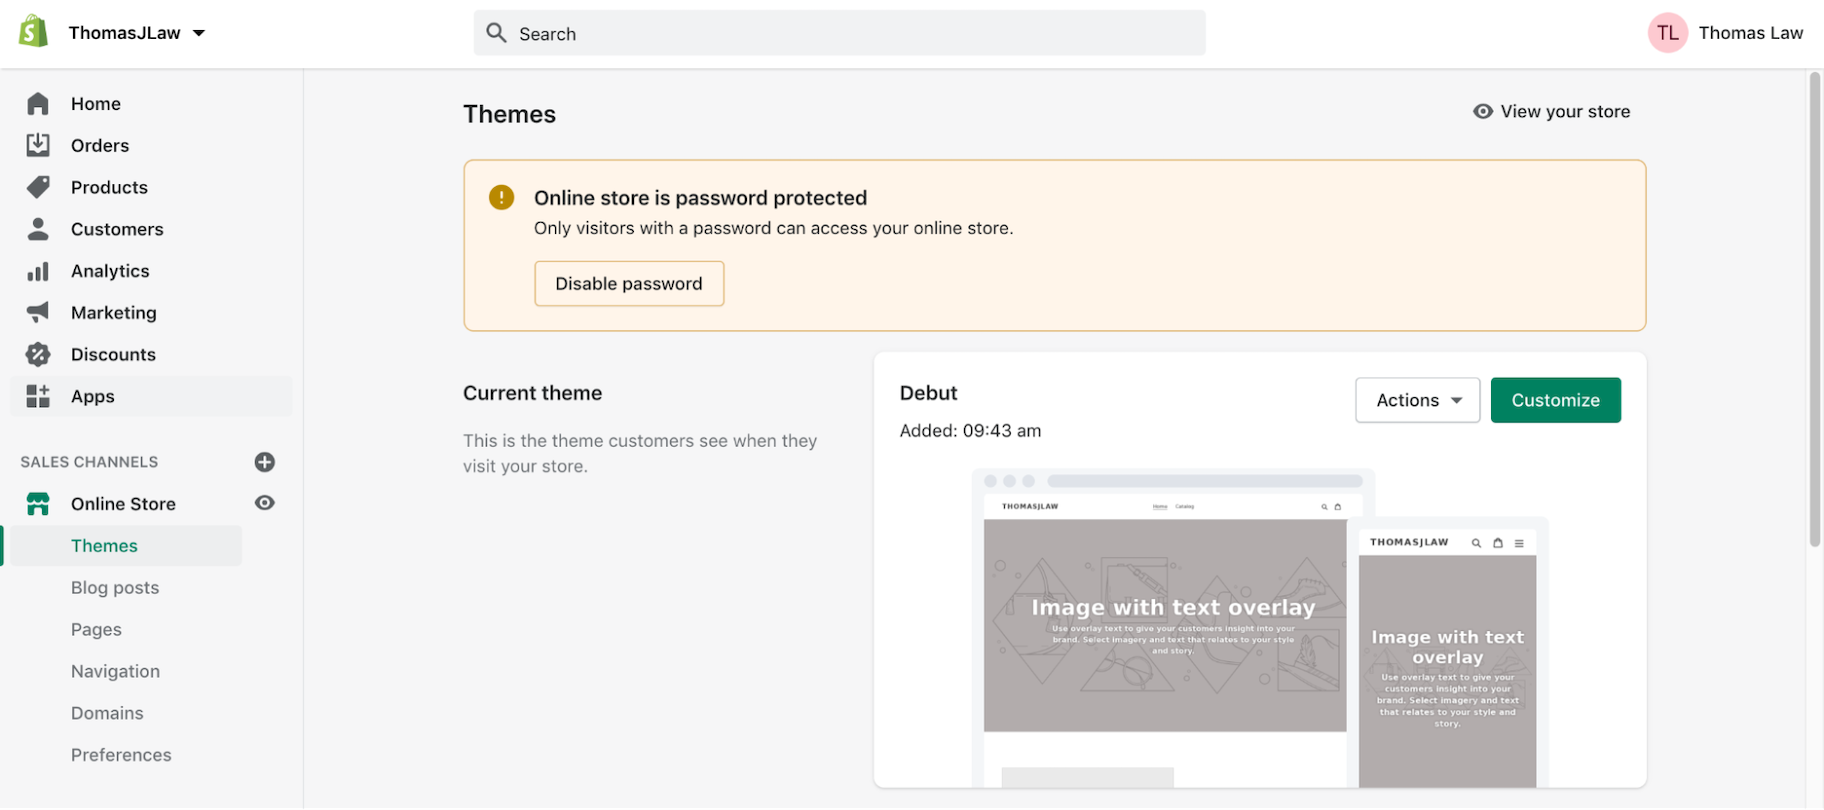Expand the Actions dropdown for Debut theme
This screenshot has width=1824, height=810.
1417,400
